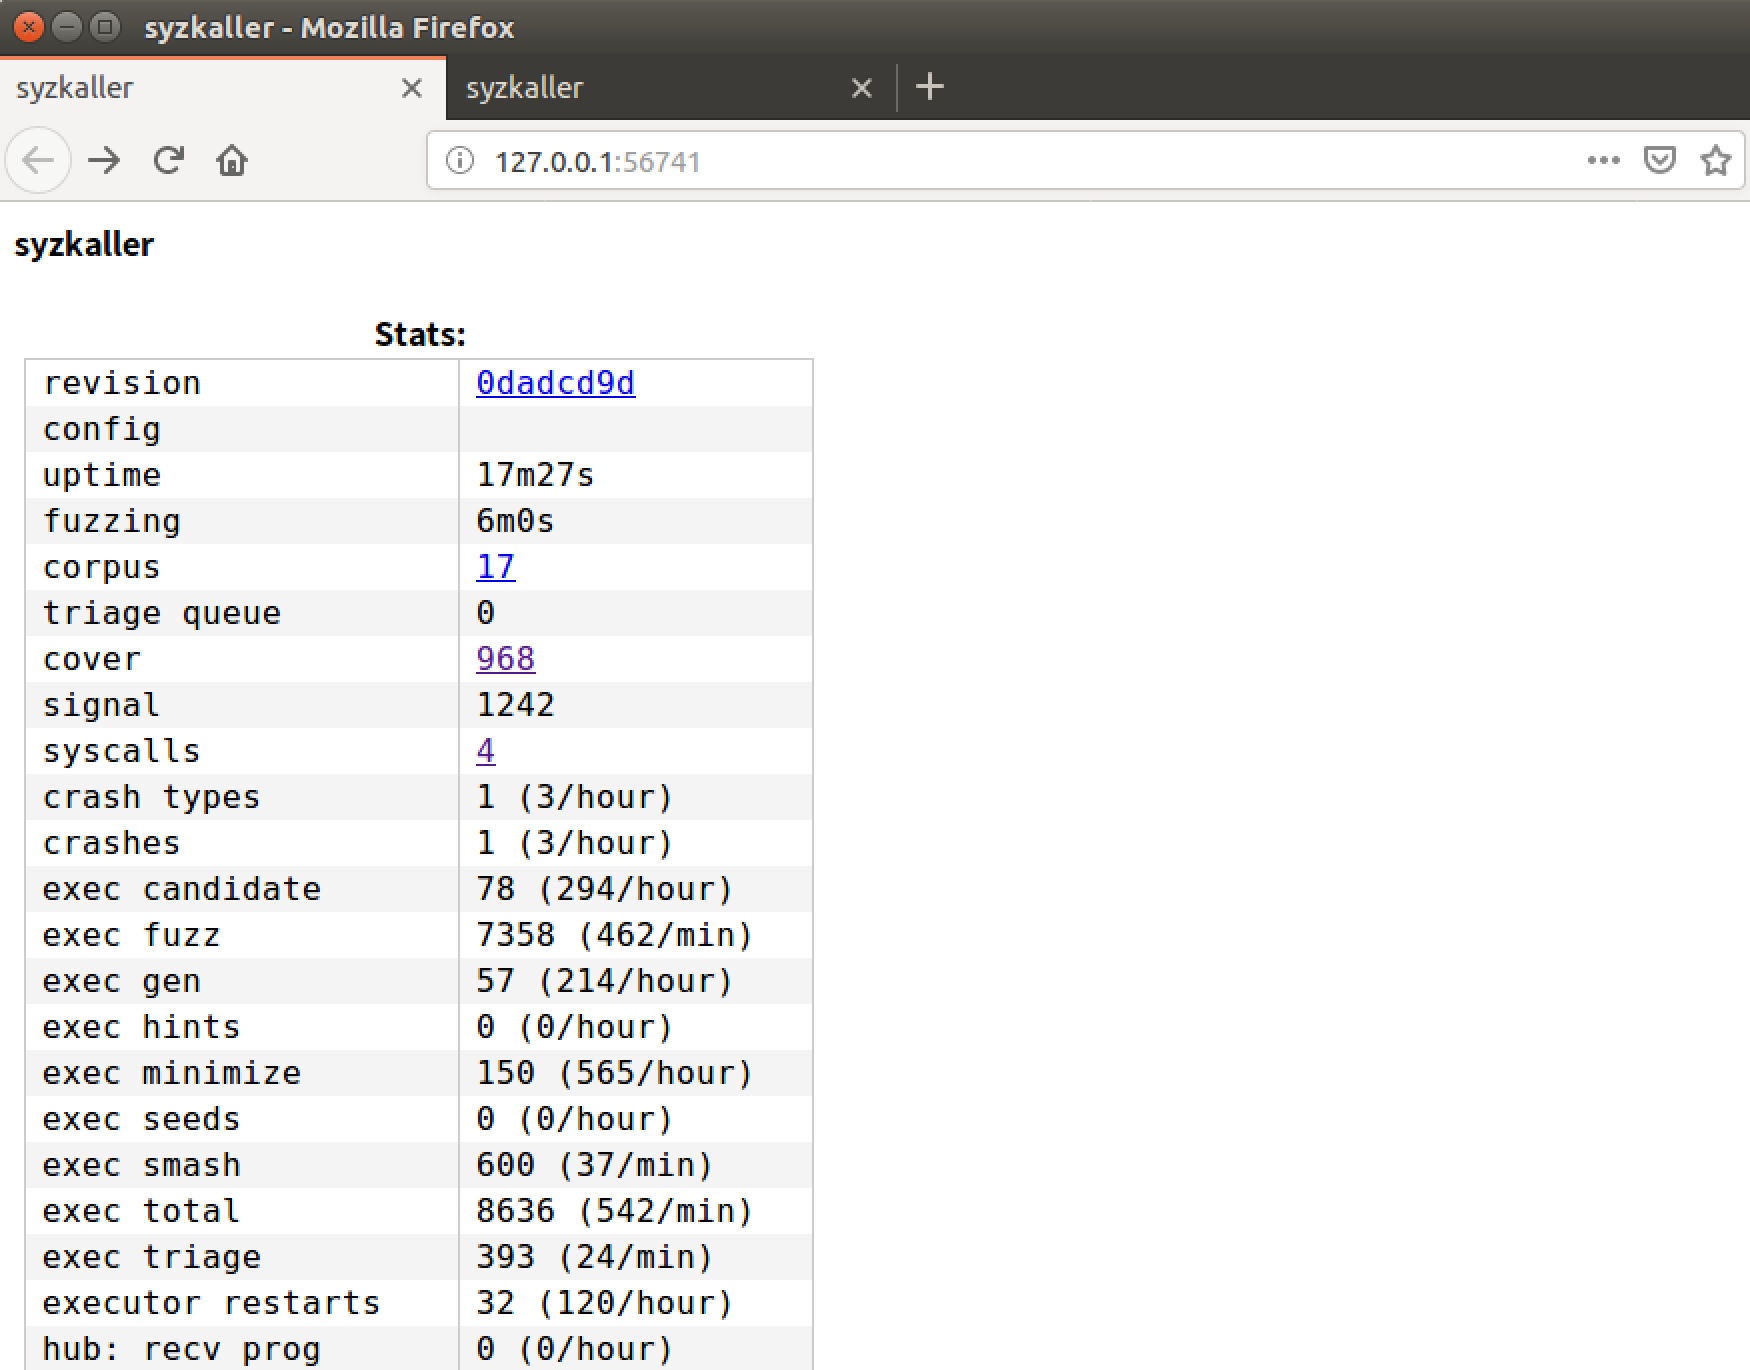
Task: Click the exec fuzz value 7358 (462/min)
Action: (614, 935)
